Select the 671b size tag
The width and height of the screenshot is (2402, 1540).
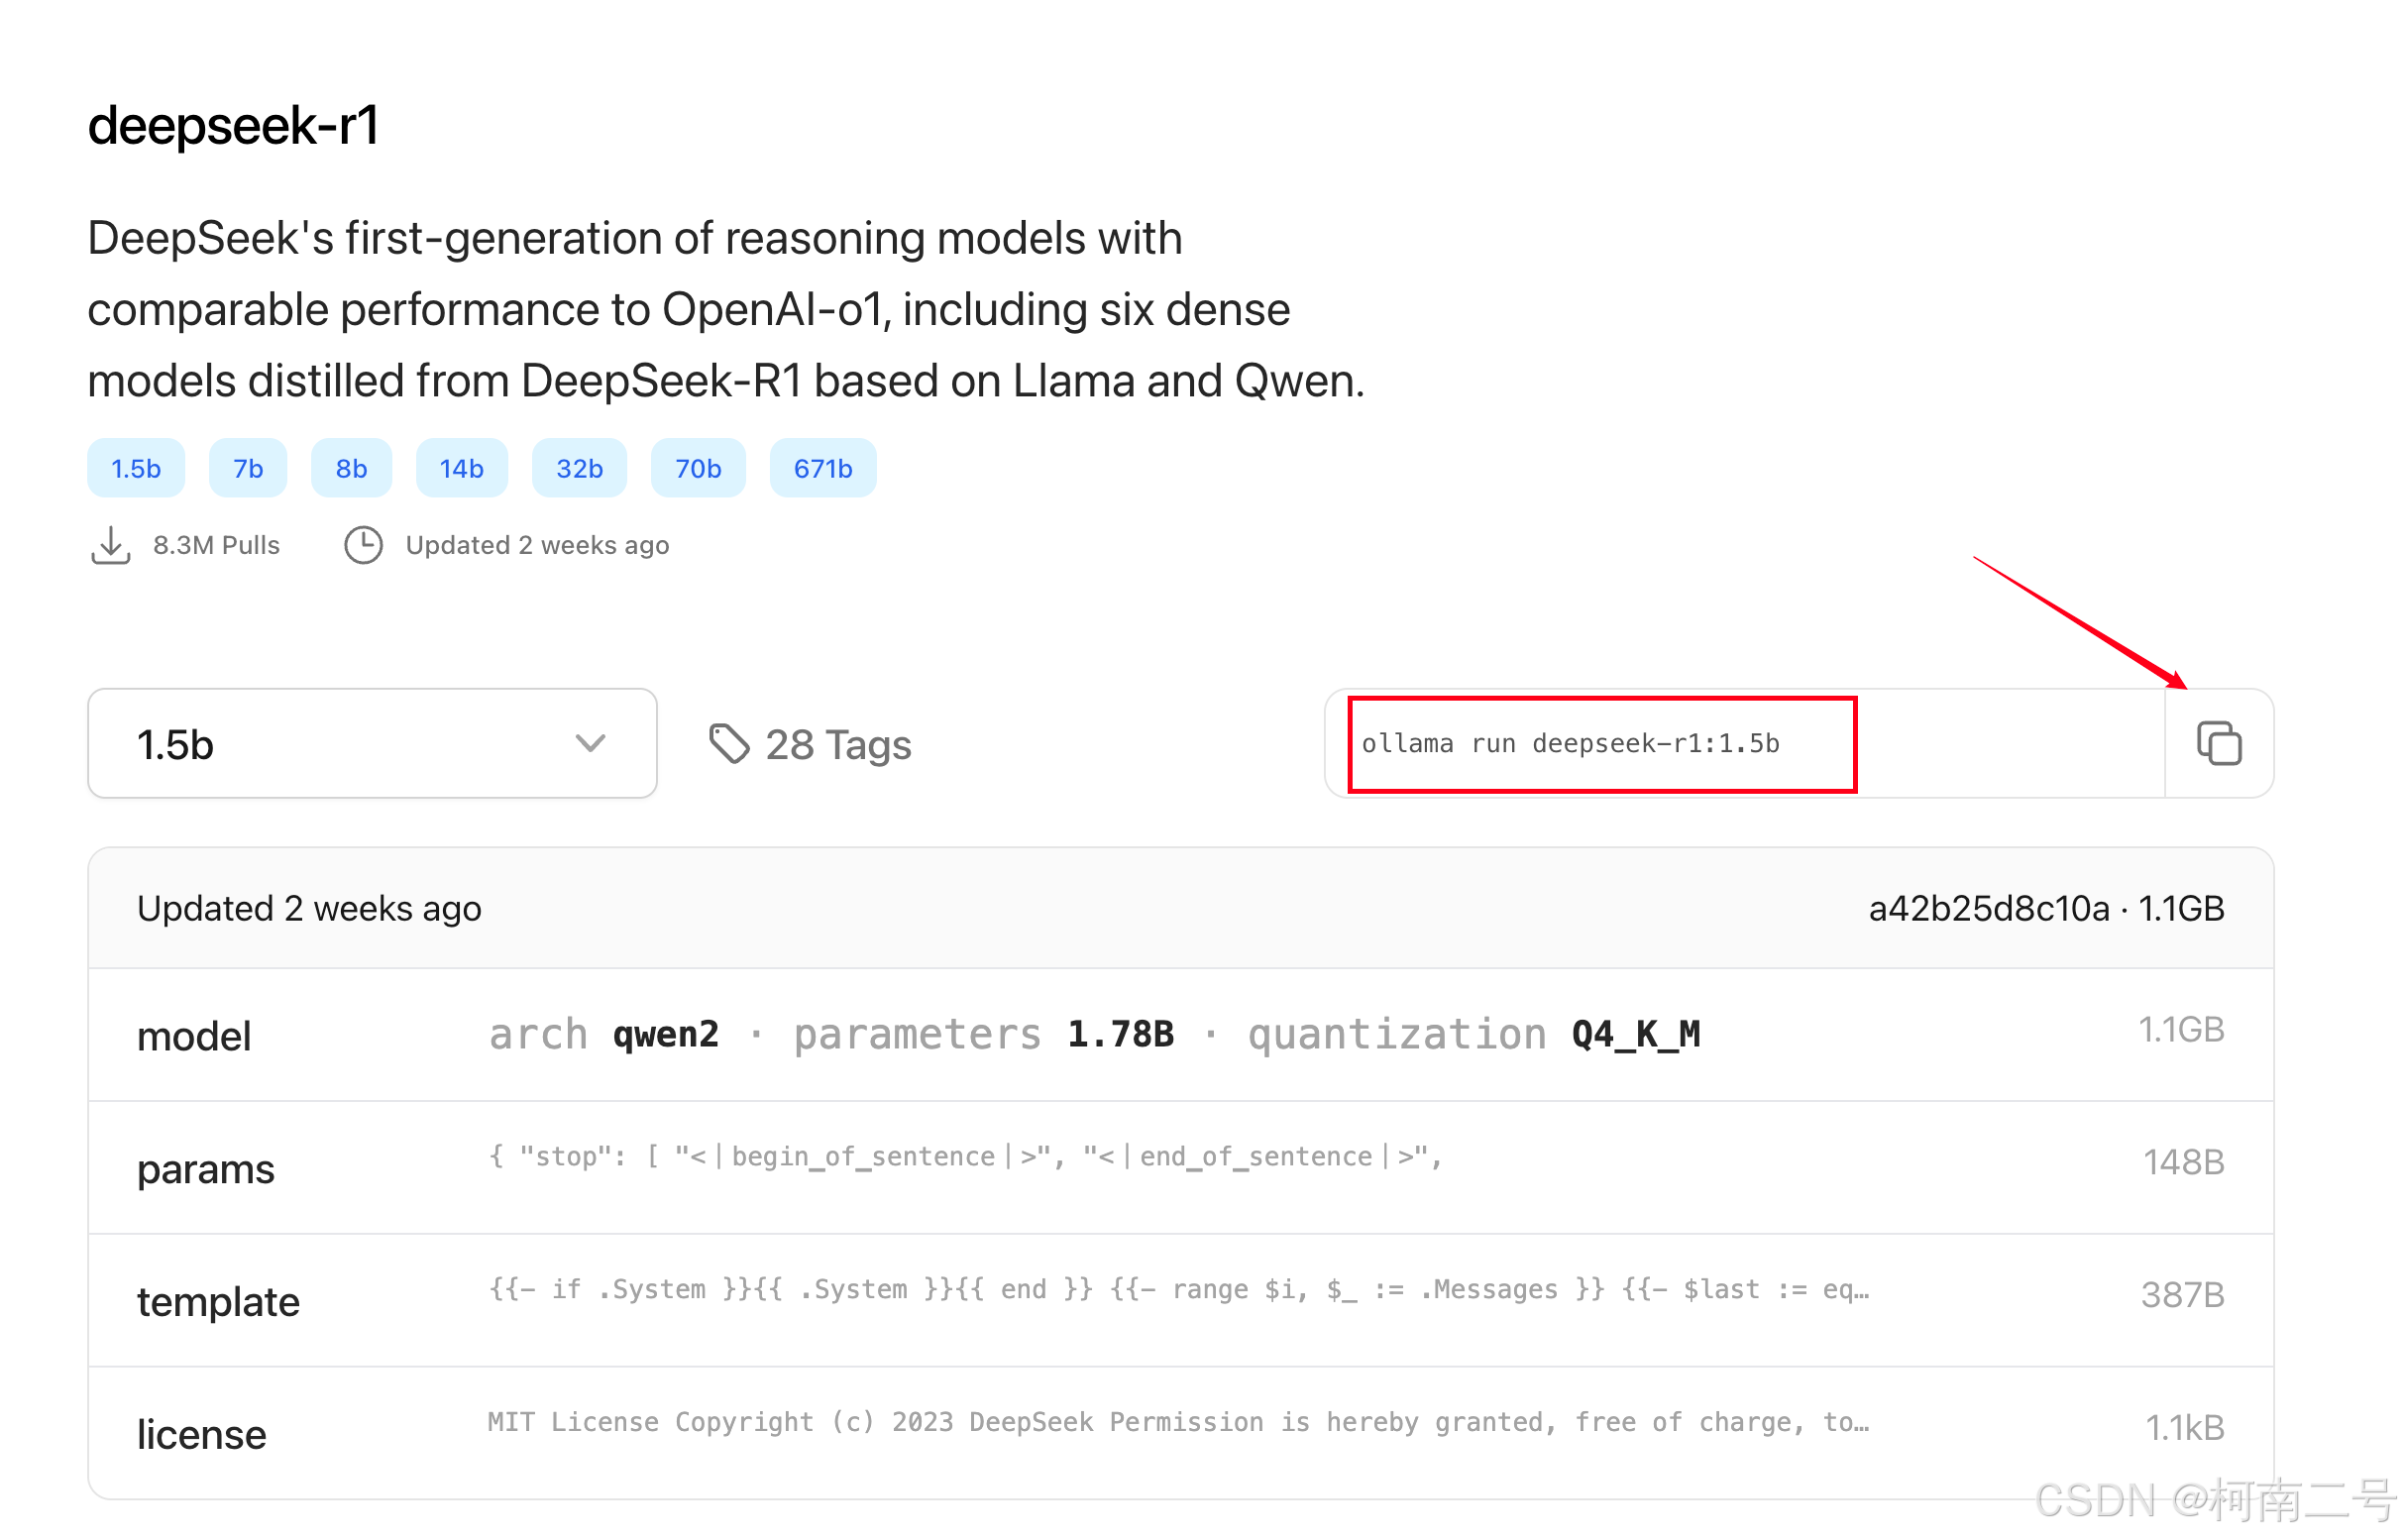click(822, 469)
